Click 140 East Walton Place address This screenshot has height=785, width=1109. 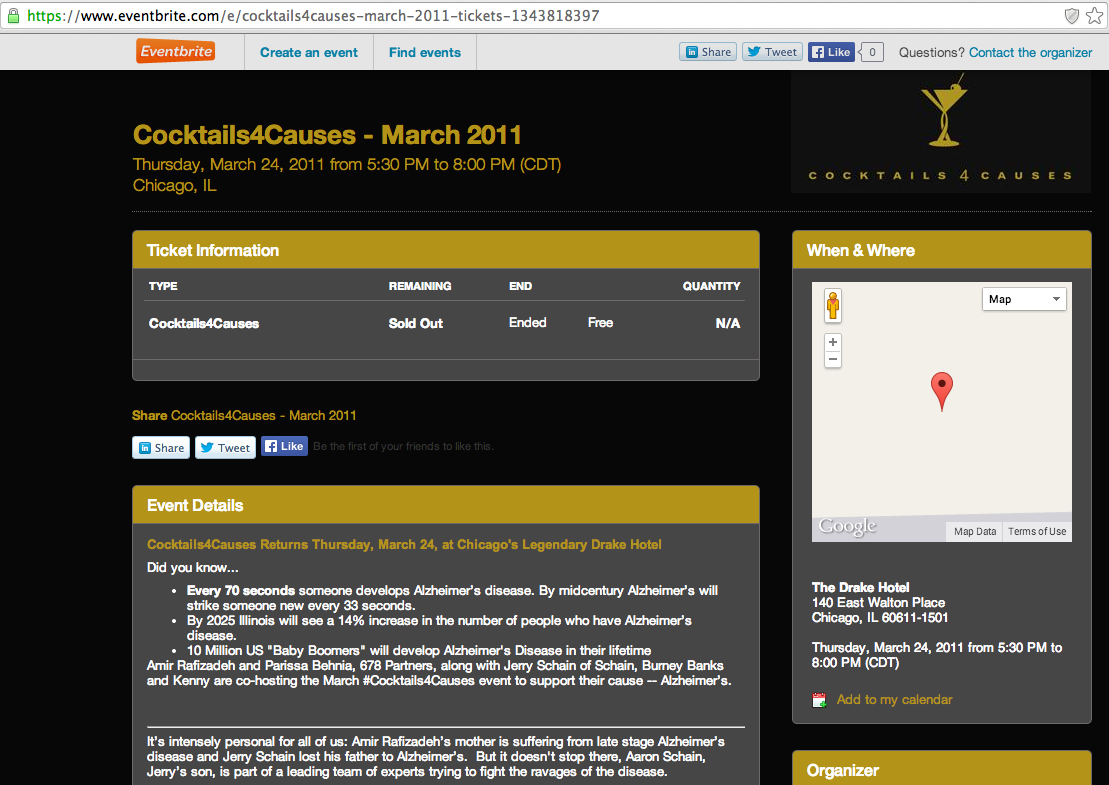878,603
